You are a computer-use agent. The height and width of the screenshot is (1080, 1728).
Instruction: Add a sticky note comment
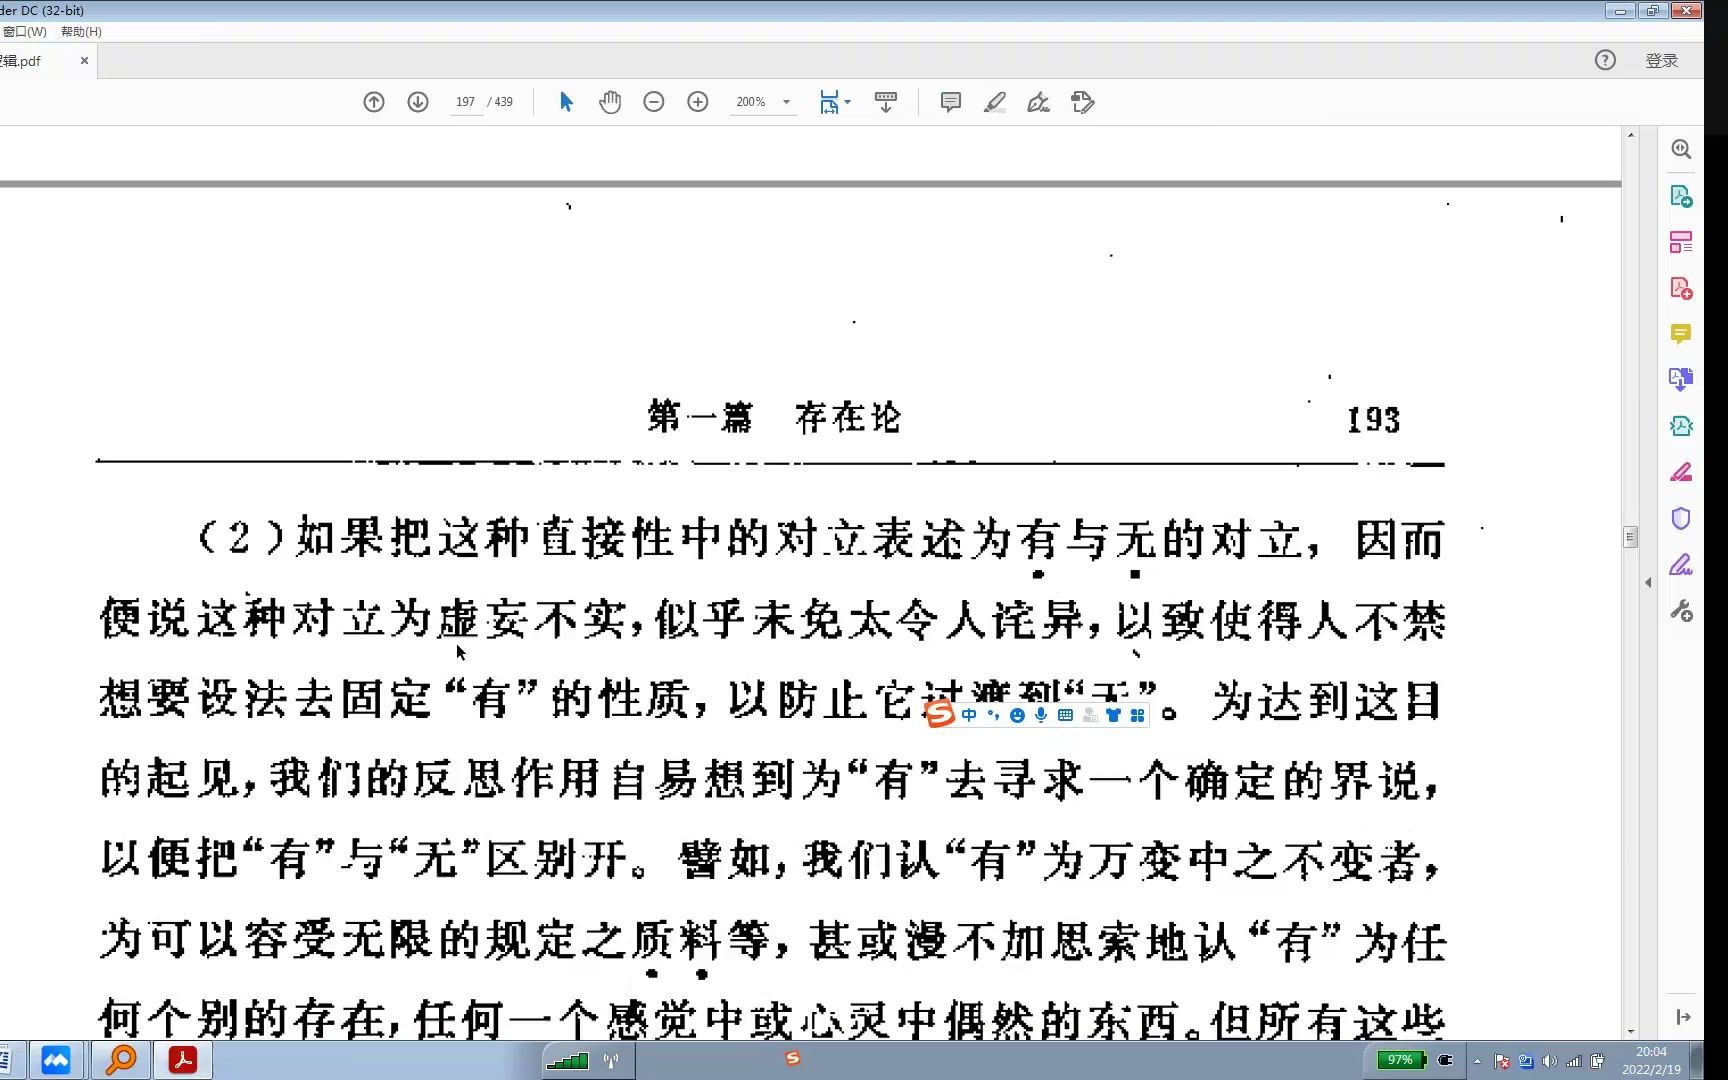[x=951, y=102]
